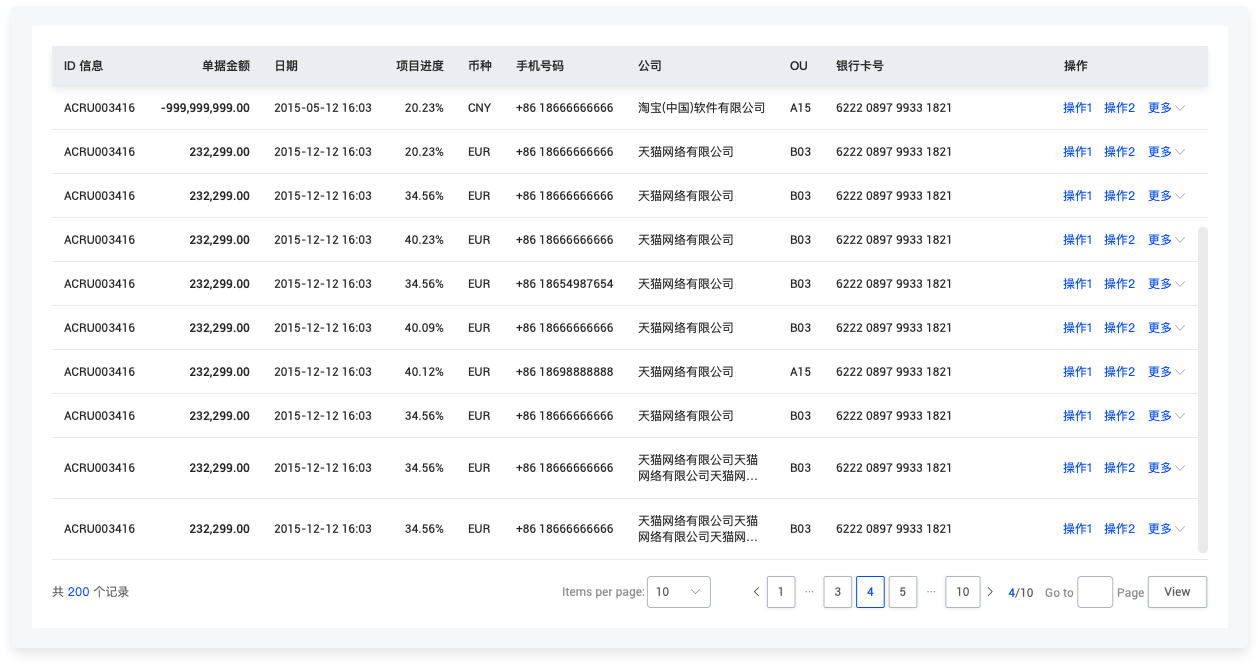The width and height of the screenshot is (1260, 666).
Task: Click the A15 cell in the 40.12% row
Action: (801, 372)
